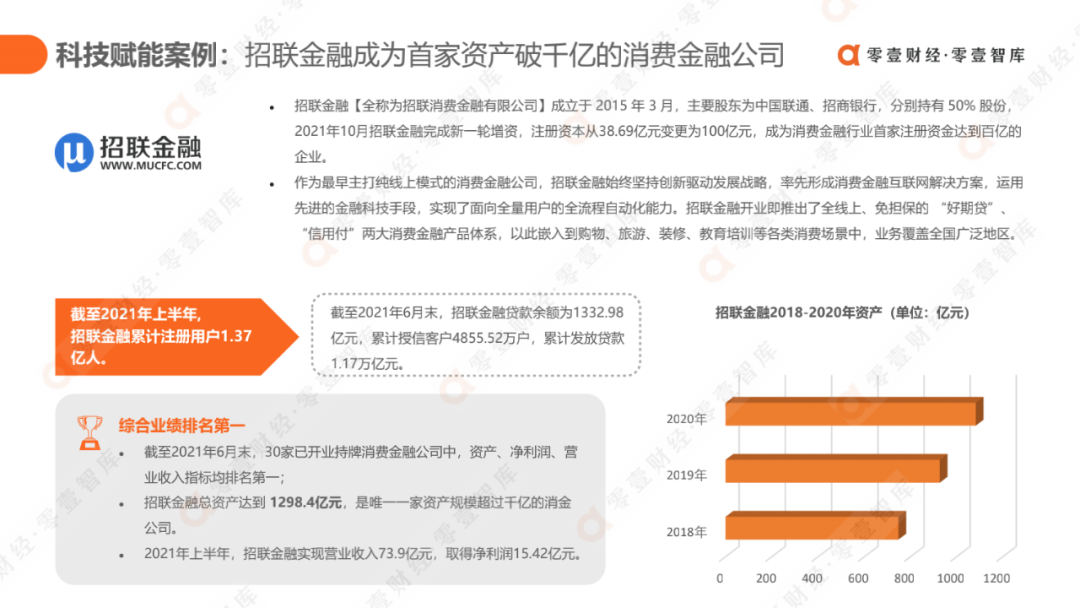
Task: Select the 2019年 asset bar
Action: (836, 468)
